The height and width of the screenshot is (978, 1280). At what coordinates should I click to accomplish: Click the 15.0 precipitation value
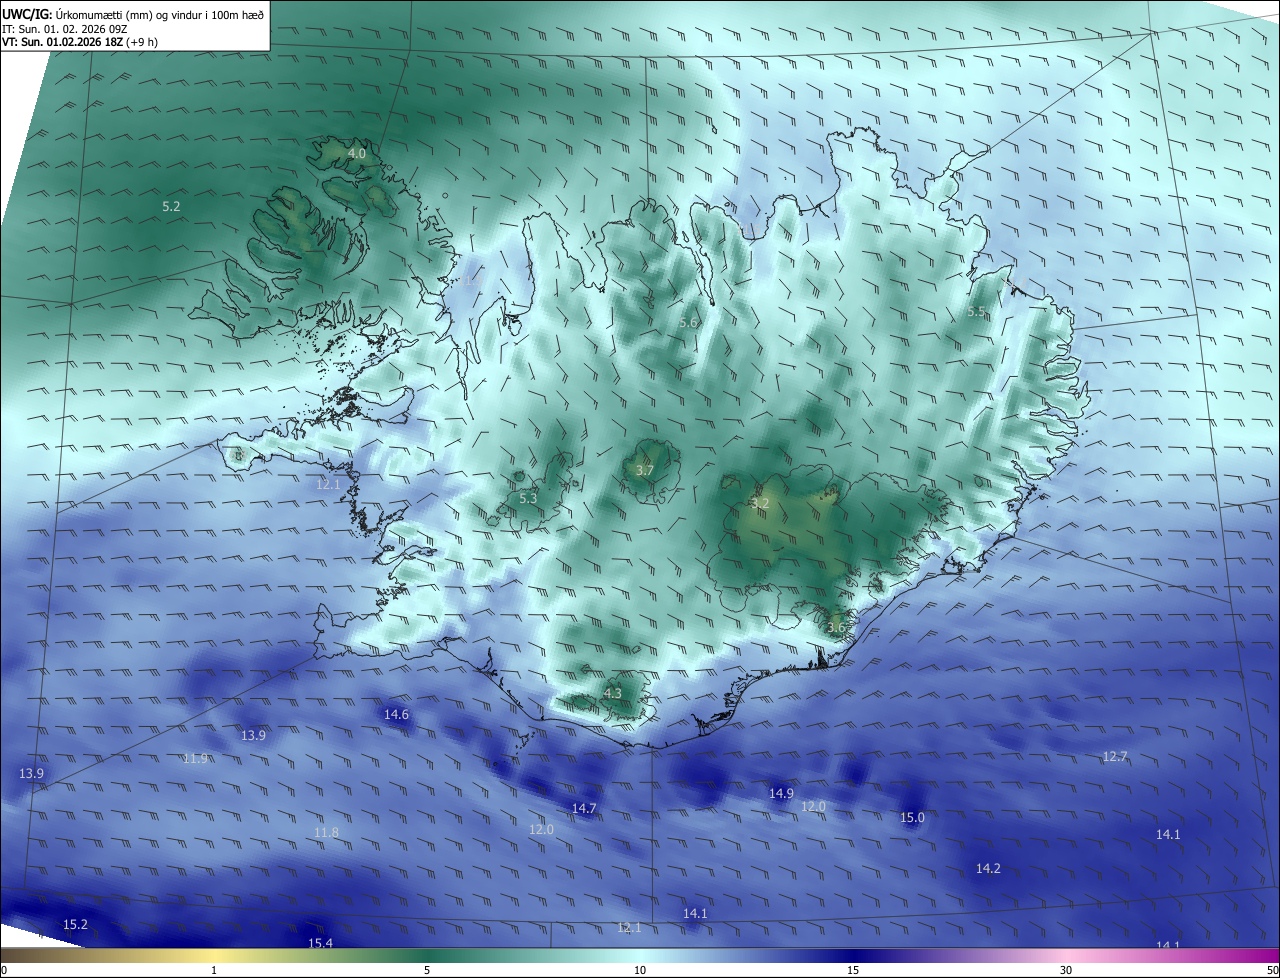912,817
